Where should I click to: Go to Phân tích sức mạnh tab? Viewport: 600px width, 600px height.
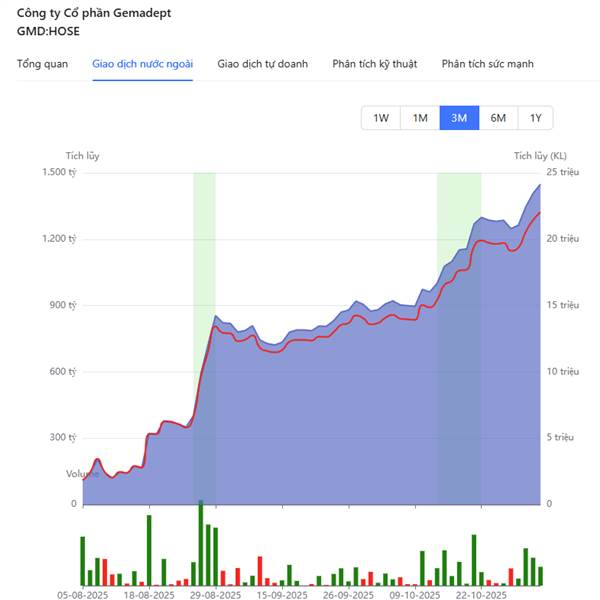[x=487, y=64]
